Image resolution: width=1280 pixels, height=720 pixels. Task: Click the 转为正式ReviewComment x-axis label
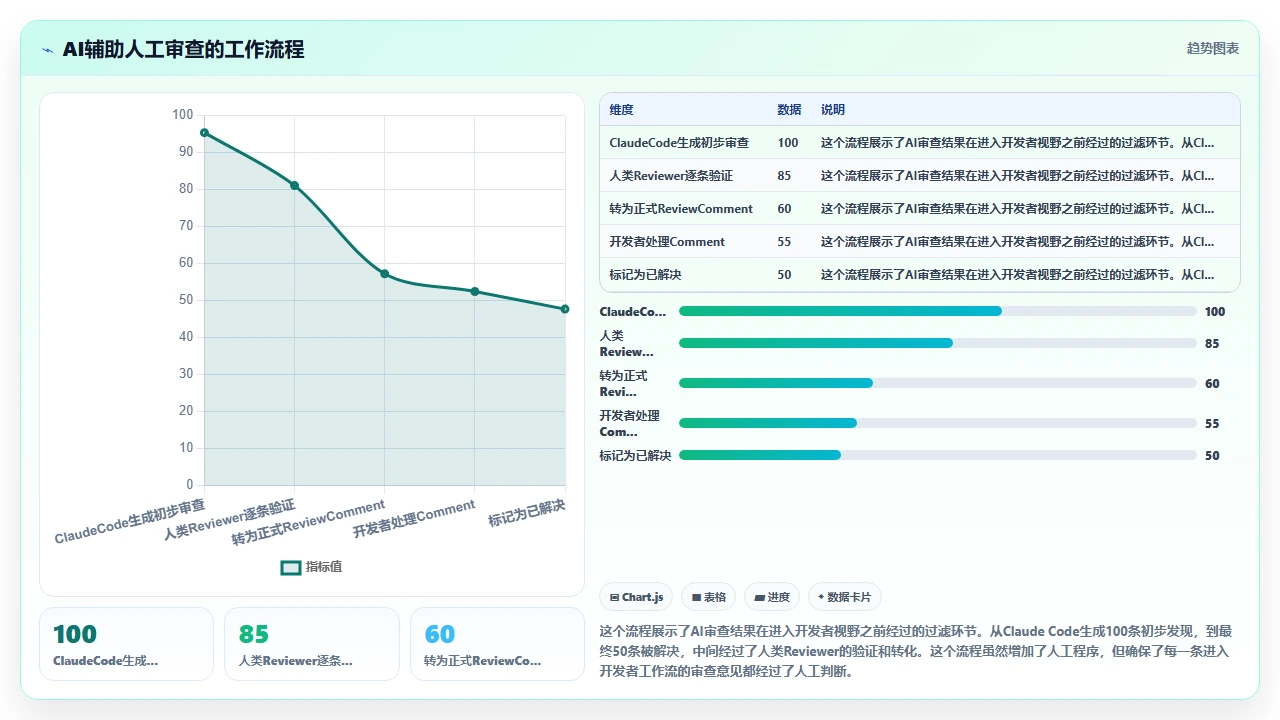coord(309,522)
